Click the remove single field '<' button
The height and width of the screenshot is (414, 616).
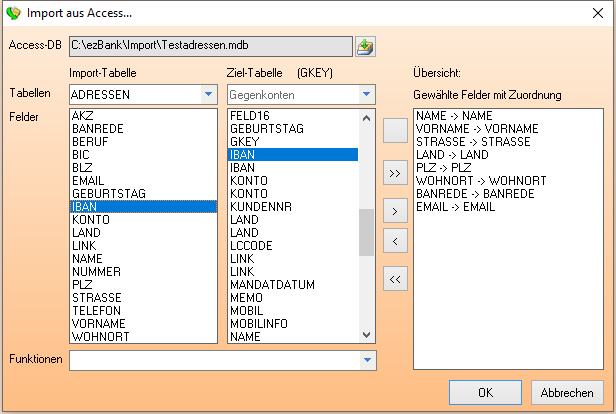[395, 241]
